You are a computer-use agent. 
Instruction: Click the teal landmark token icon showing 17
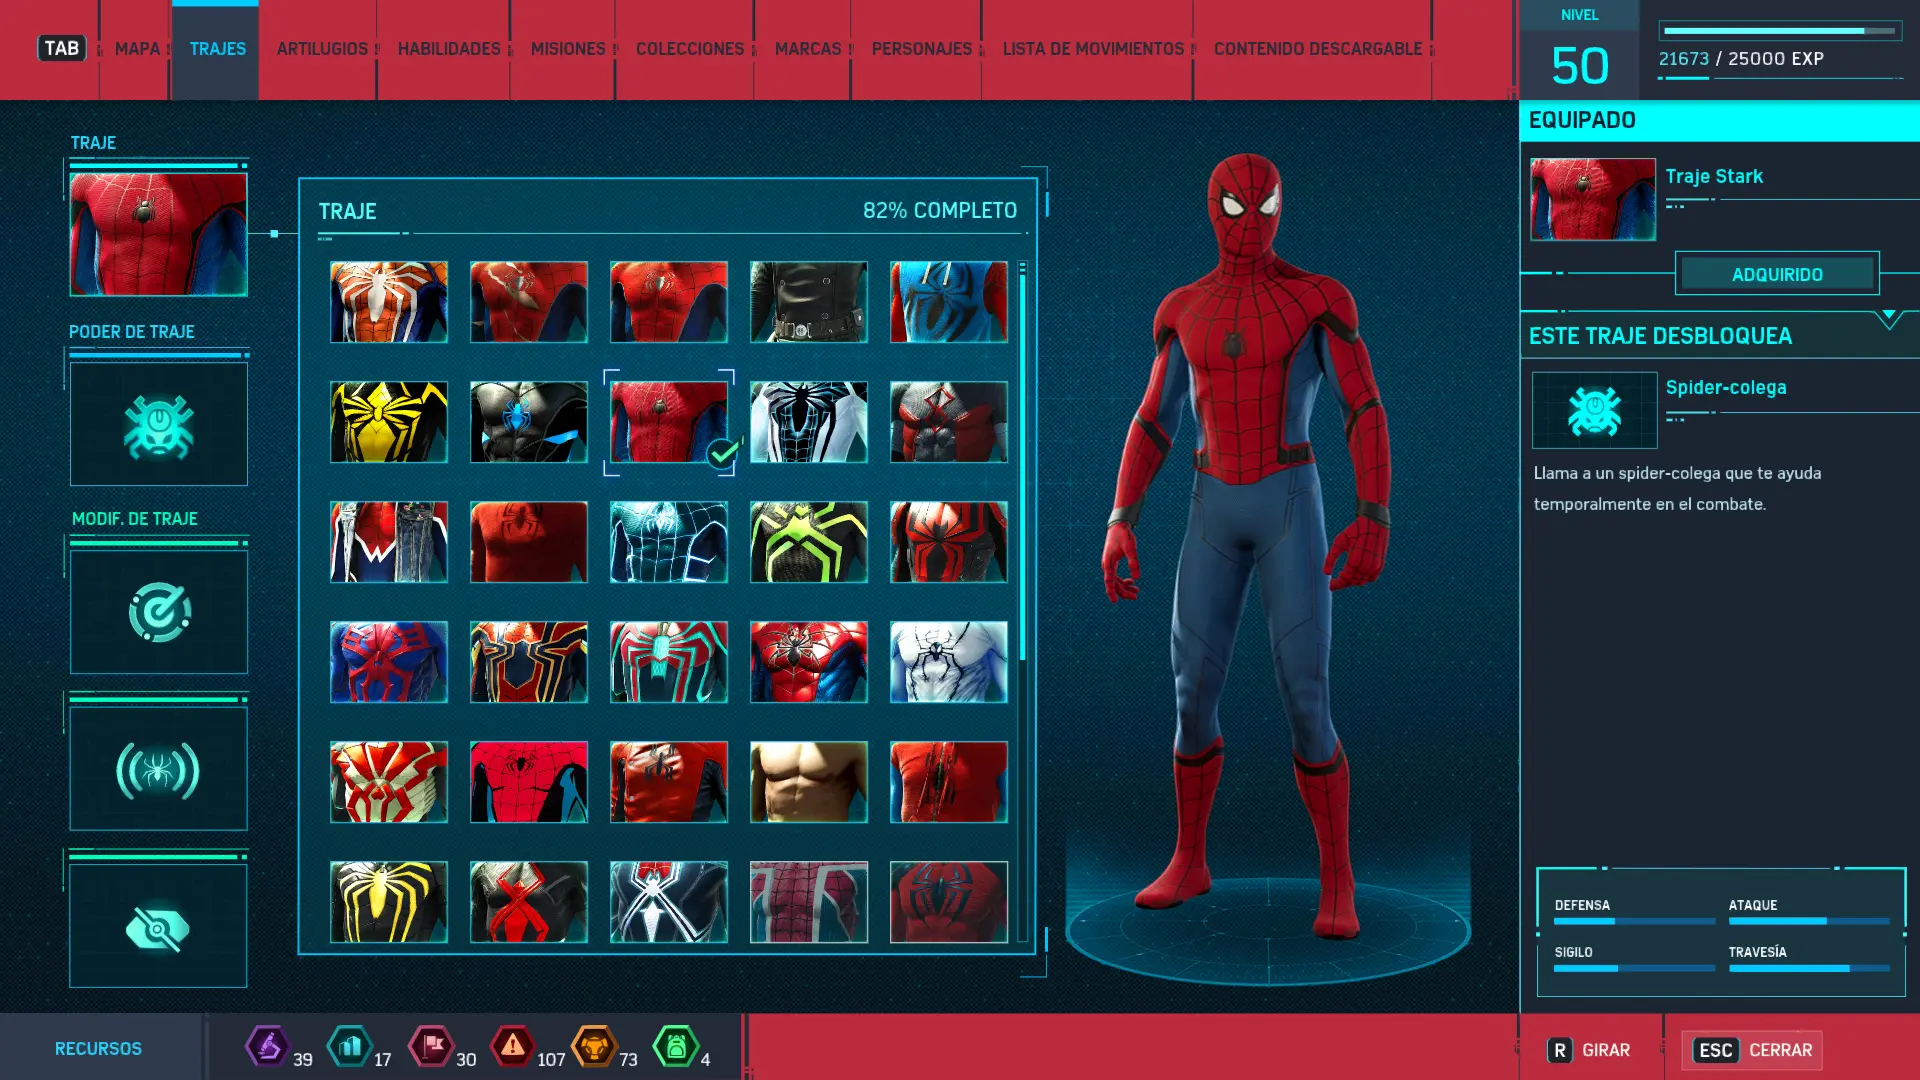point(350,1046)
